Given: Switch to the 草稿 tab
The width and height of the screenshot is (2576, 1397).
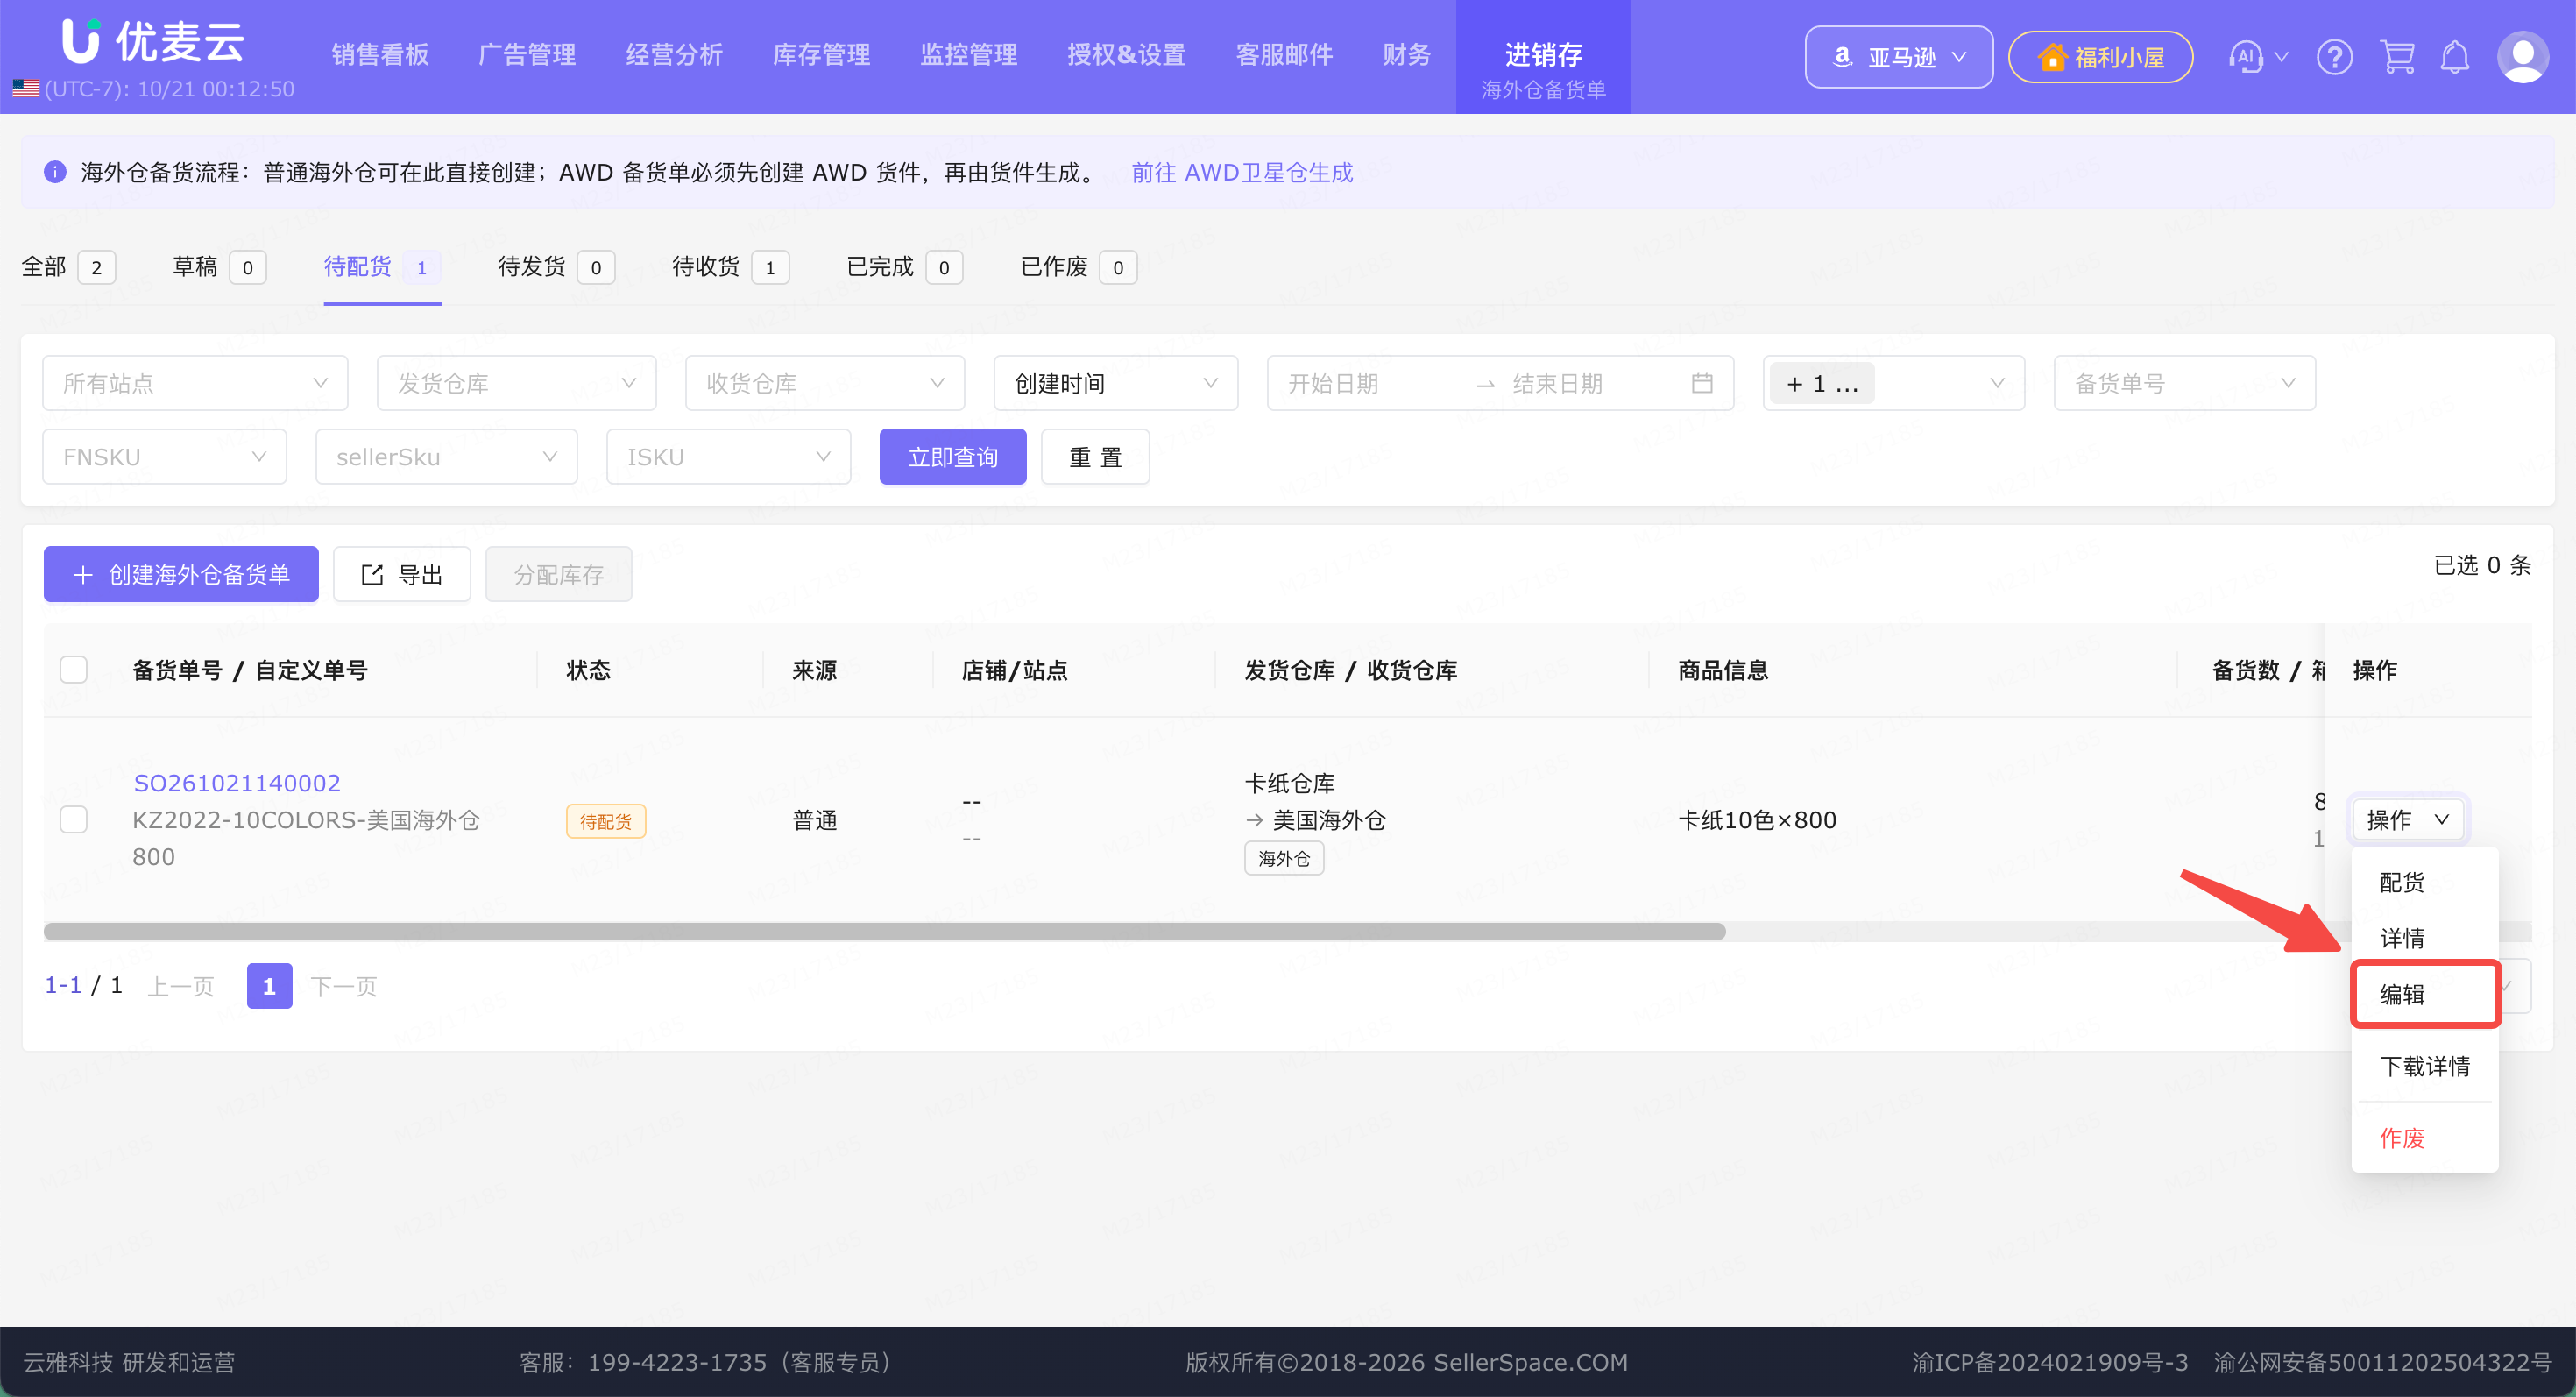Looking at the screenshot, I should (x=219, y=267).
